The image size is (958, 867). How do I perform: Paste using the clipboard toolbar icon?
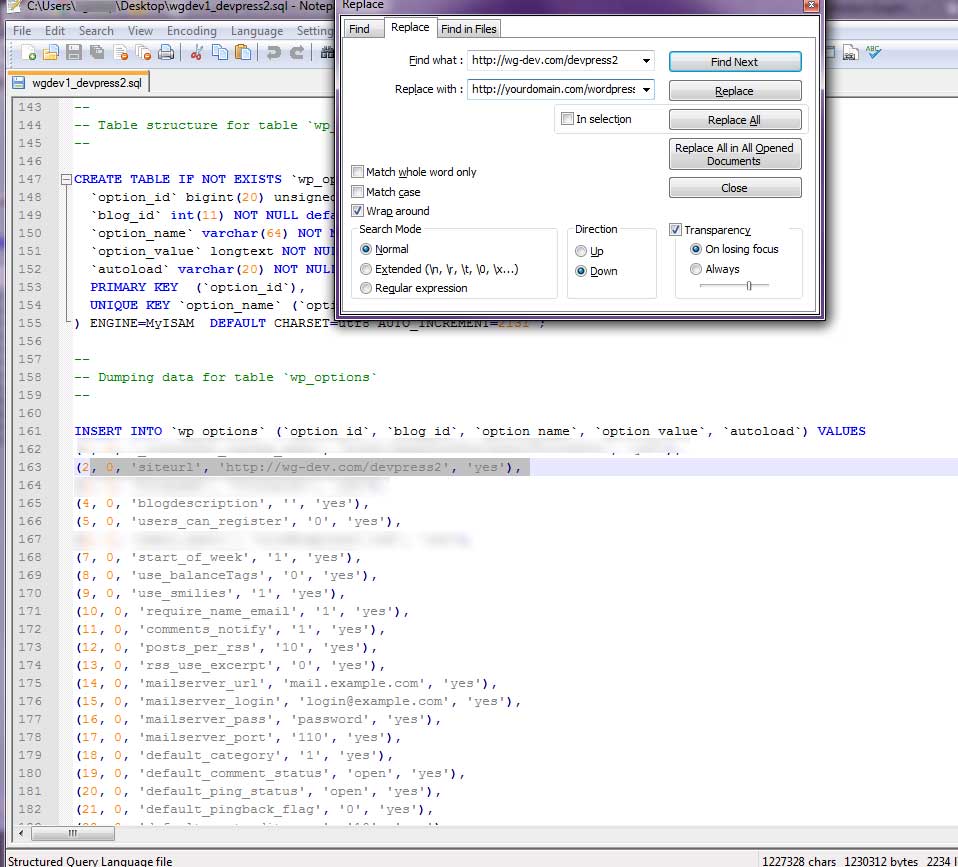click(243, 53)
